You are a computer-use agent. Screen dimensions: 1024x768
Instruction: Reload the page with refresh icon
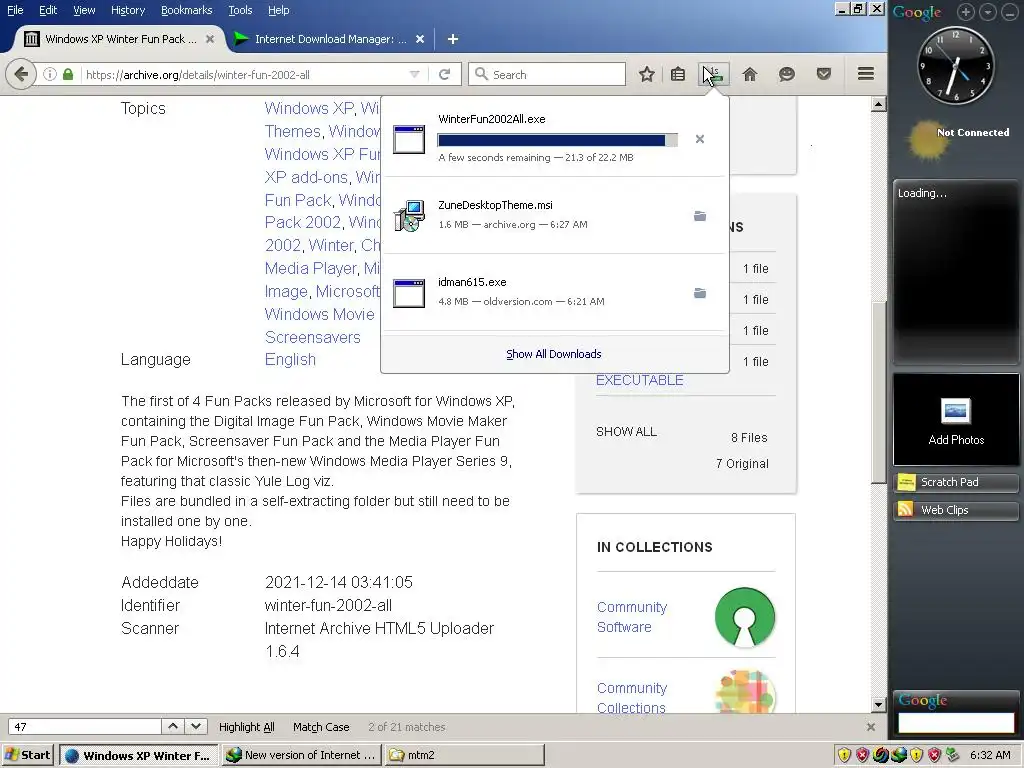coord(445,74)
